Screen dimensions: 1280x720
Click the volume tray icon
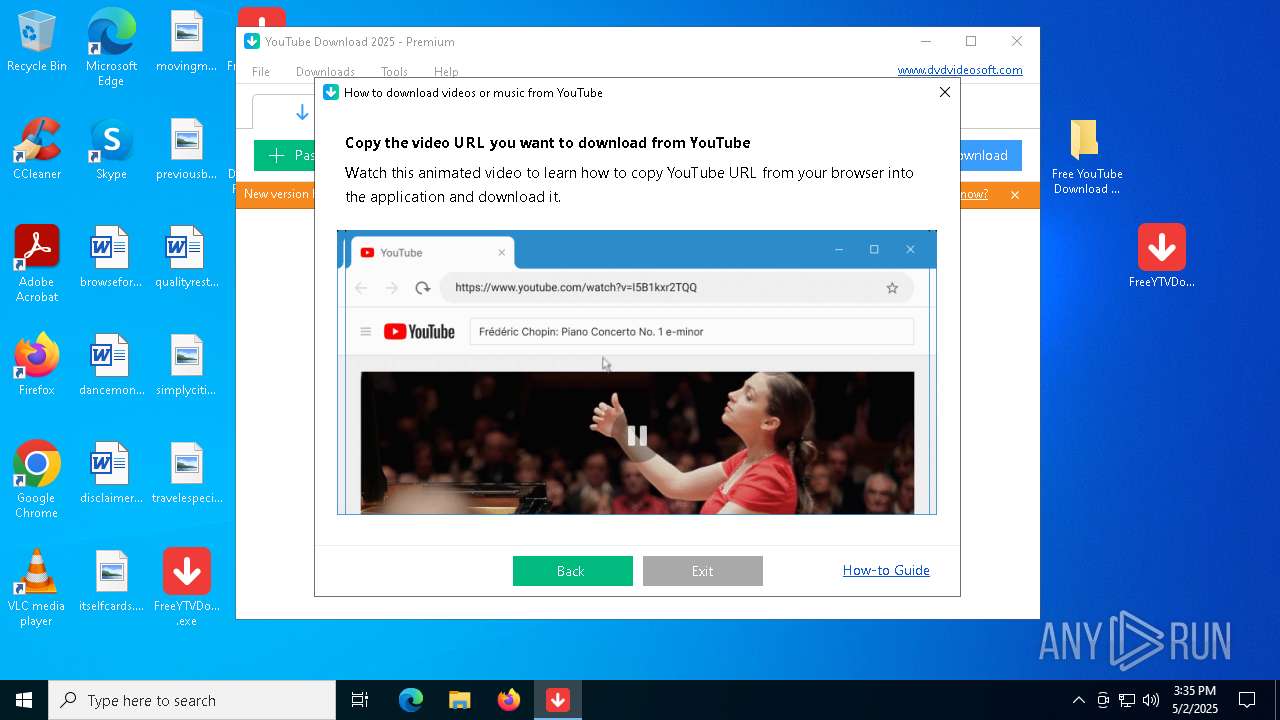(1151, 700)
